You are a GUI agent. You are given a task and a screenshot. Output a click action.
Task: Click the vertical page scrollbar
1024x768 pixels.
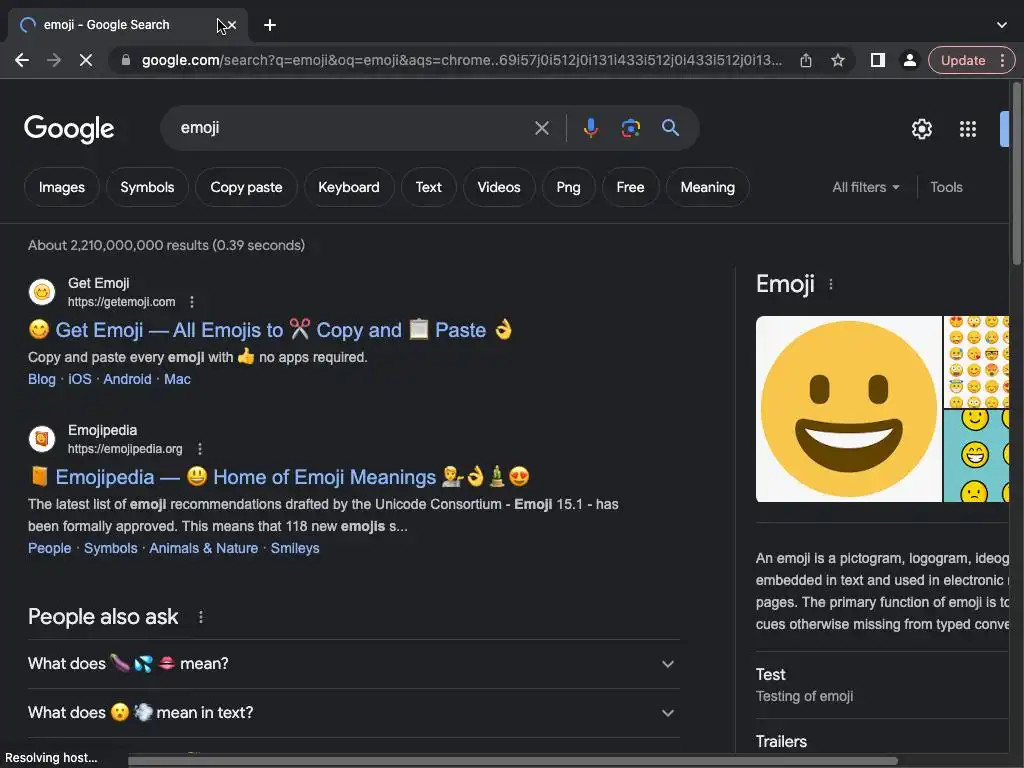tap(1016, 173)
